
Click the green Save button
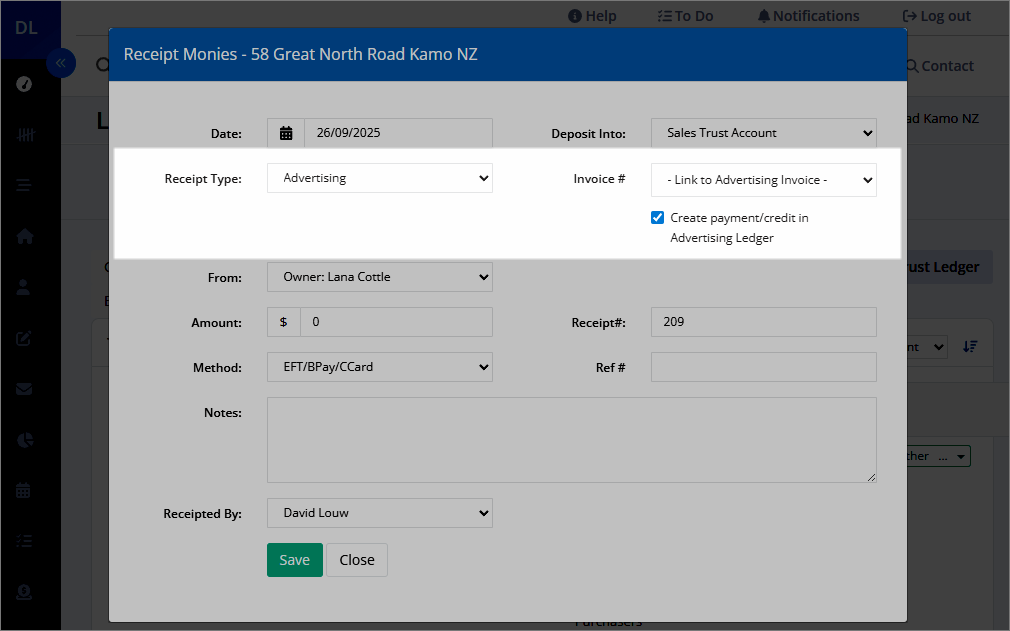[295, 560]
